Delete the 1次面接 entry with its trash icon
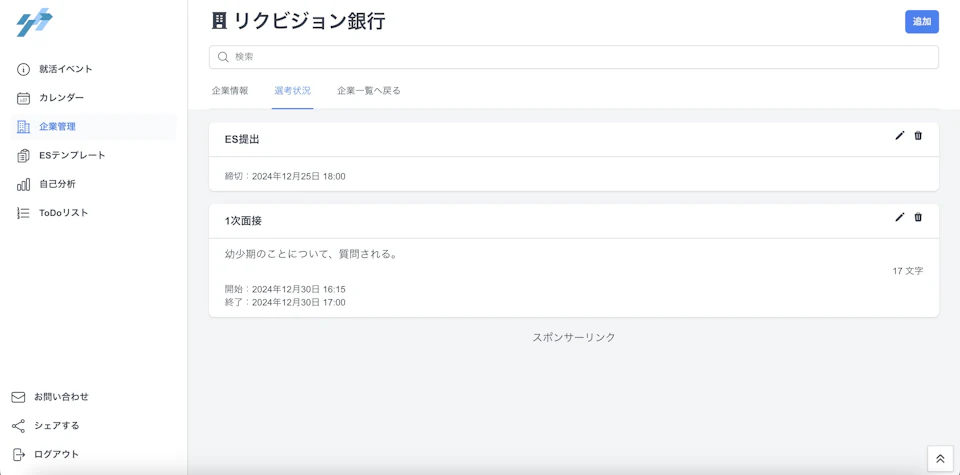This screenshot has width=960, height=475. (918, 217)
